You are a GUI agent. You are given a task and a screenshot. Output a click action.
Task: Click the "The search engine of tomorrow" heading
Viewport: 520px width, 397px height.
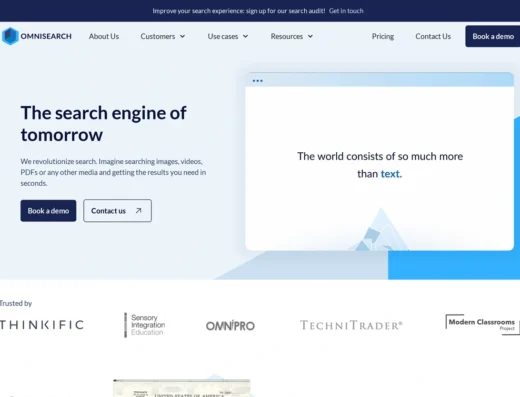[103, 124]
